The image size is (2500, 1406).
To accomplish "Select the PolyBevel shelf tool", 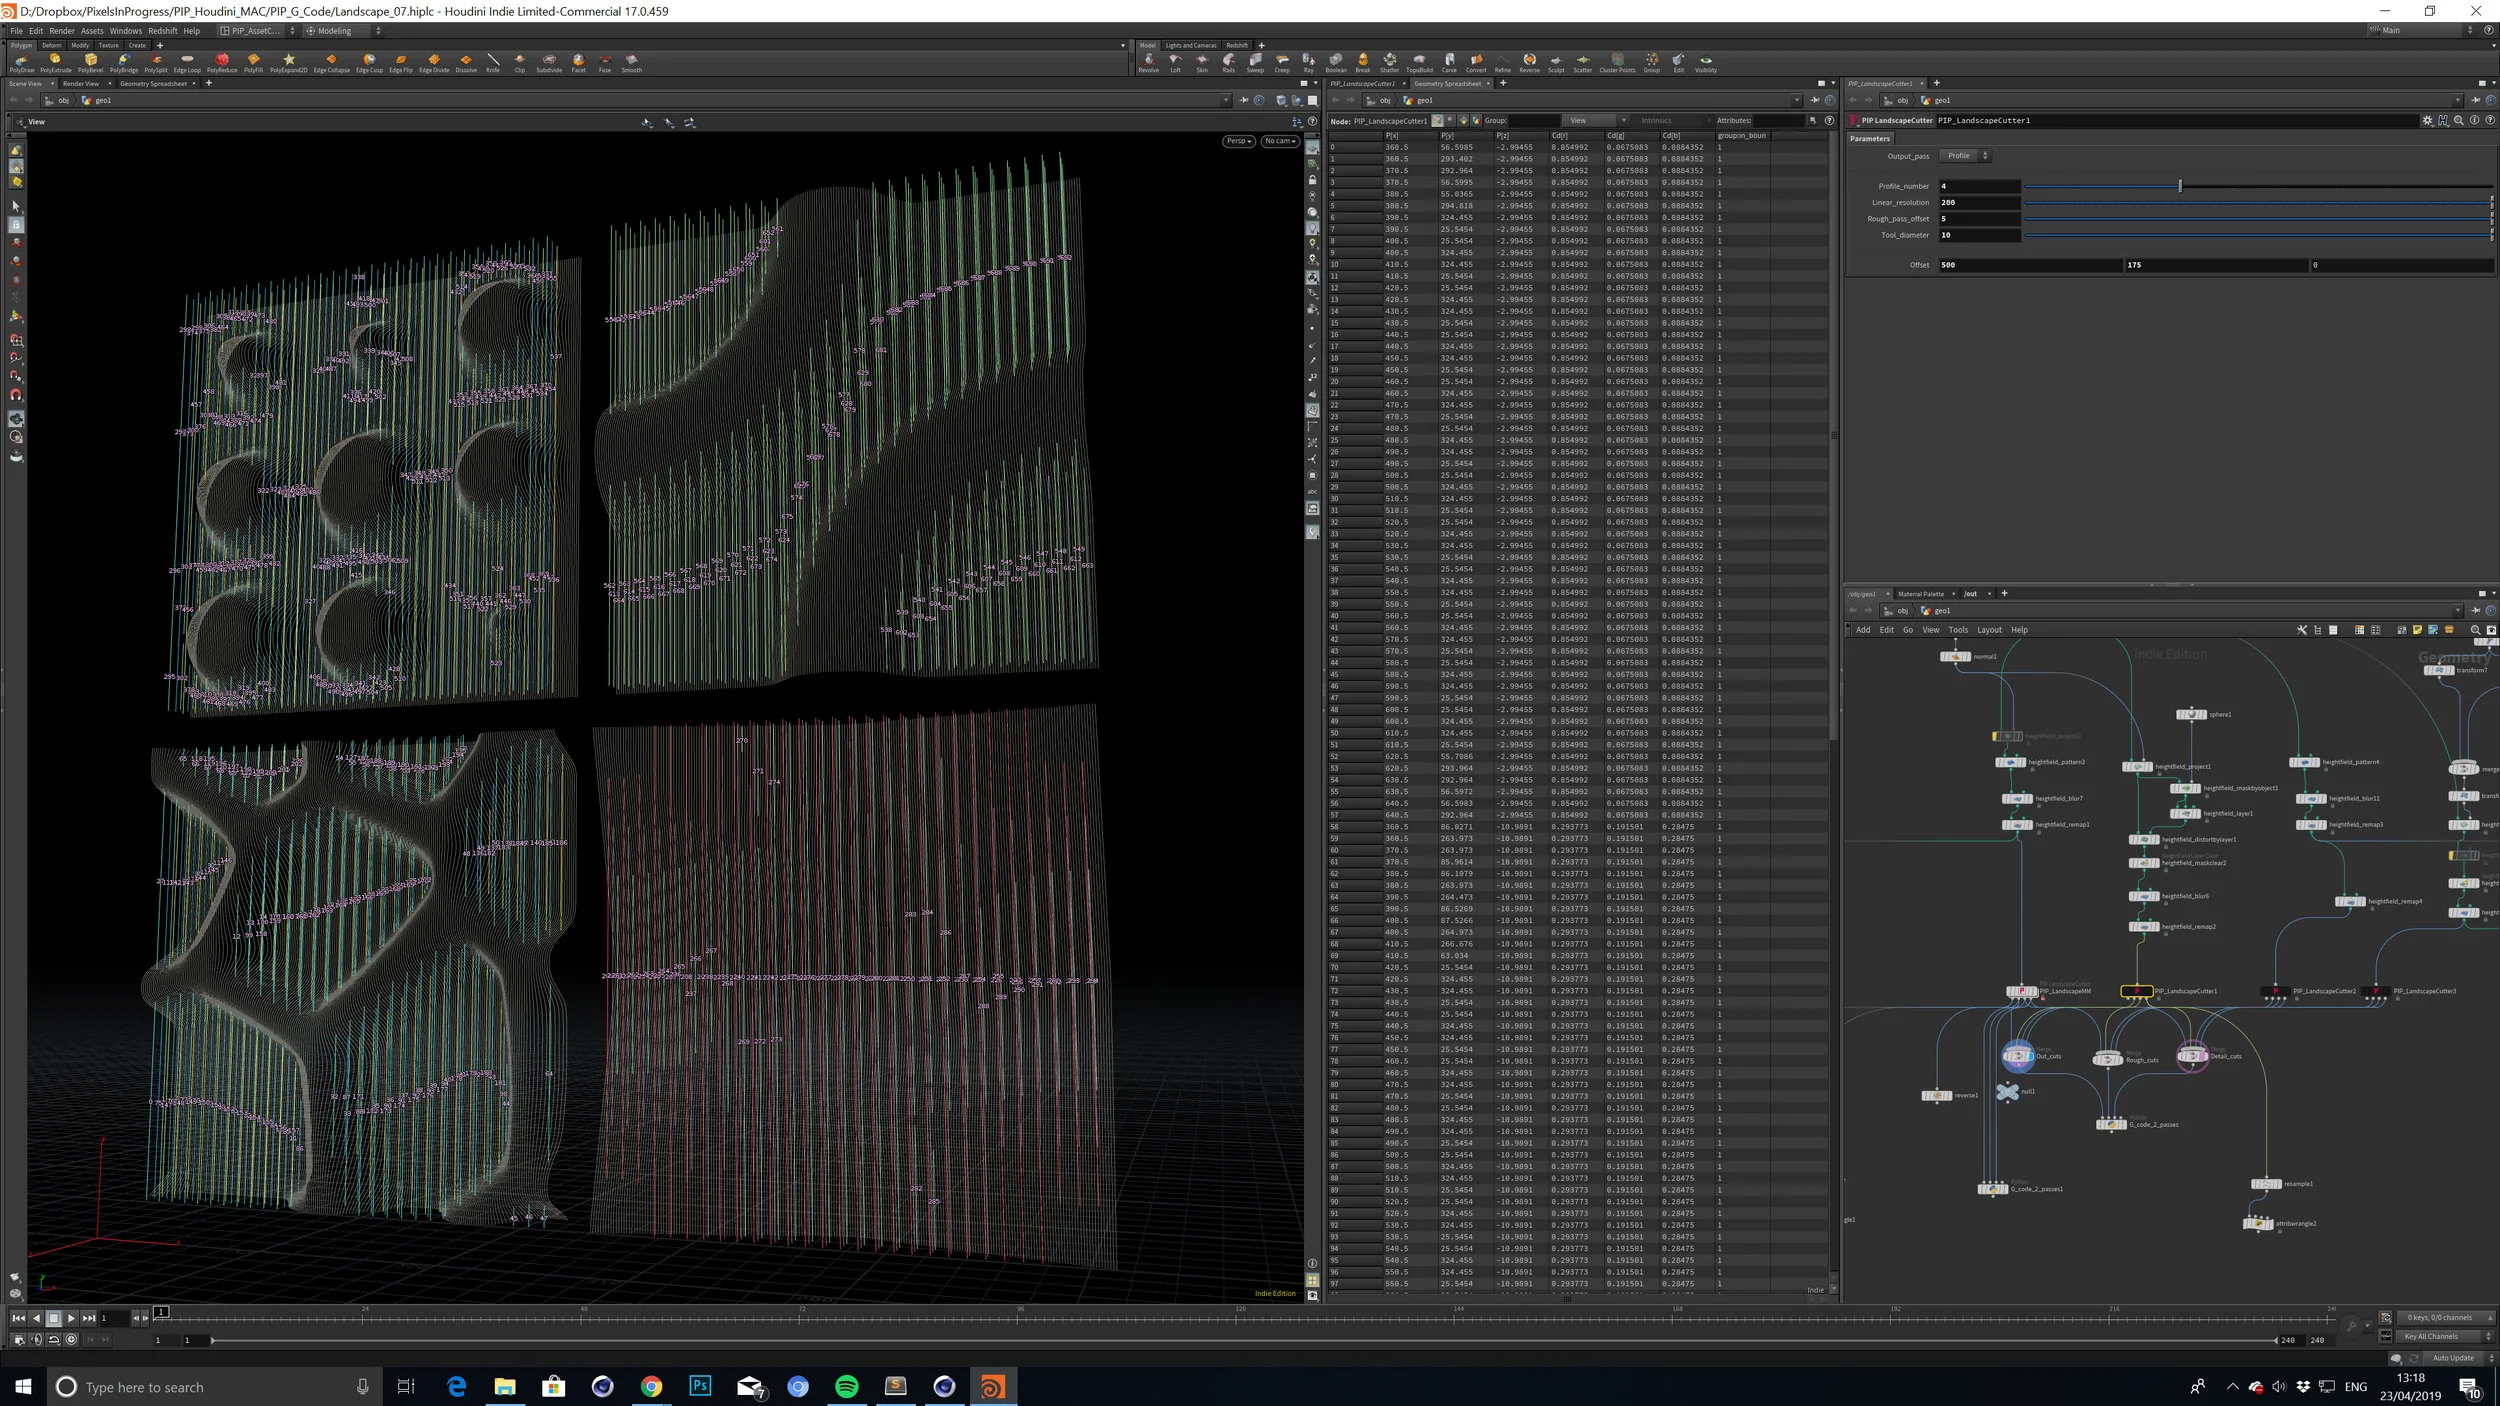I will click(x=90, y=63).
